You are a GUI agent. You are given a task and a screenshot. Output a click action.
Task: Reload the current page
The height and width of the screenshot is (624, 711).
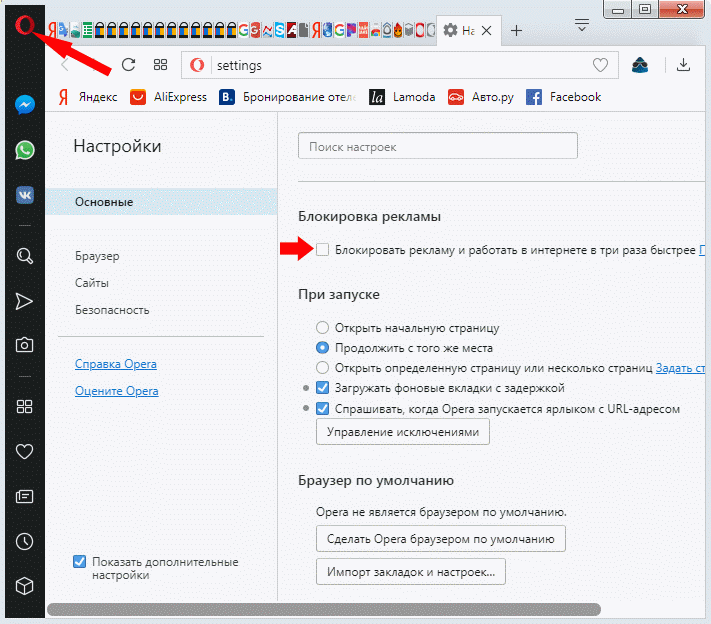pos(128,65)
